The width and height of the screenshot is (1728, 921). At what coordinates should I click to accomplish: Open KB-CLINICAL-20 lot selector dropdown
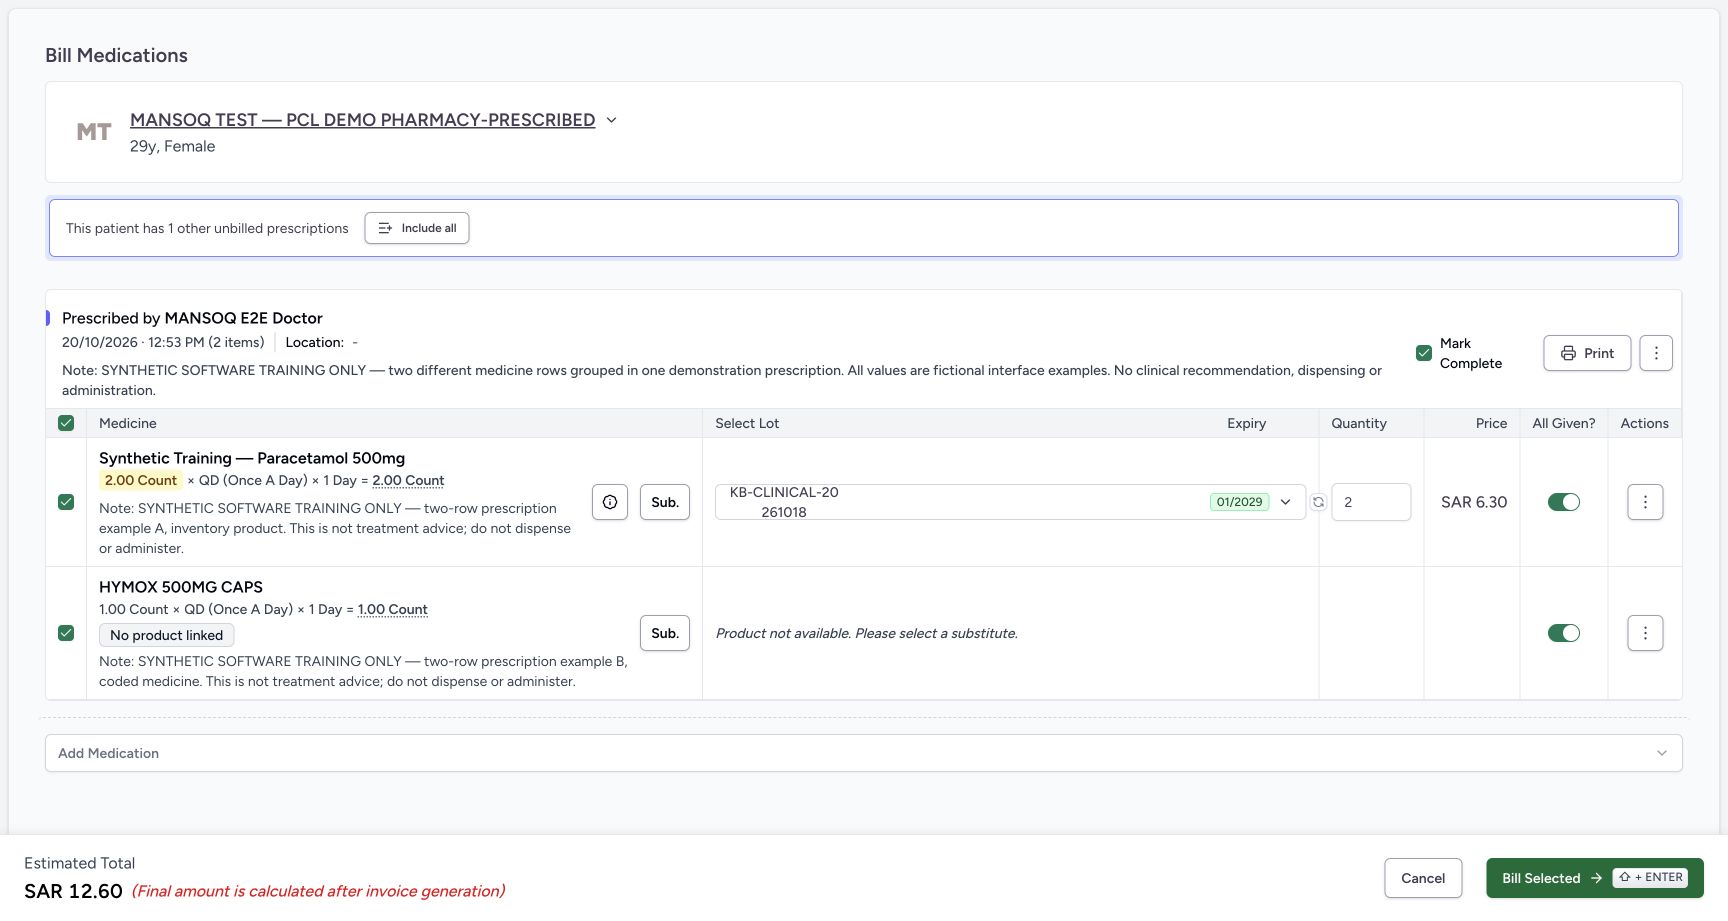click(1010, 502)
